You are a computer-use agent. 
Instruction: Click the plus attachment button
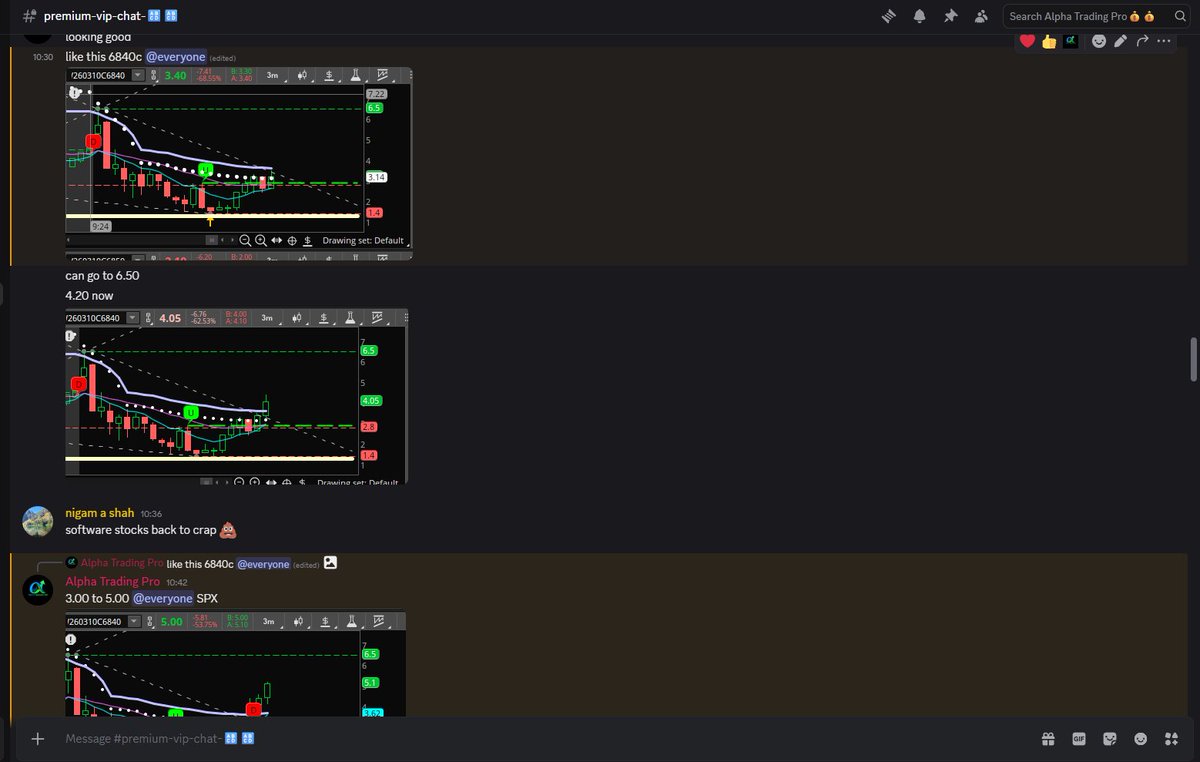point(37,738)
